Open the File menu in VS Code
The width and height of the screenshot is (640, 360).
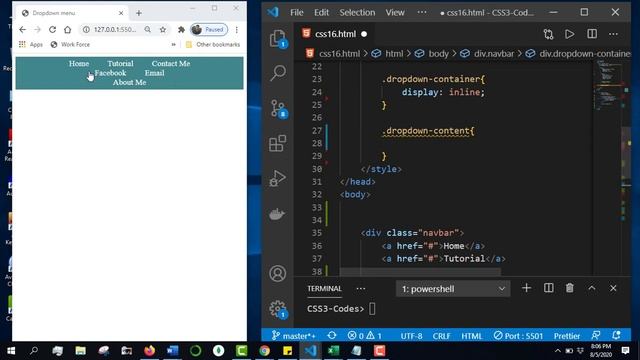(x=297, y=12)
